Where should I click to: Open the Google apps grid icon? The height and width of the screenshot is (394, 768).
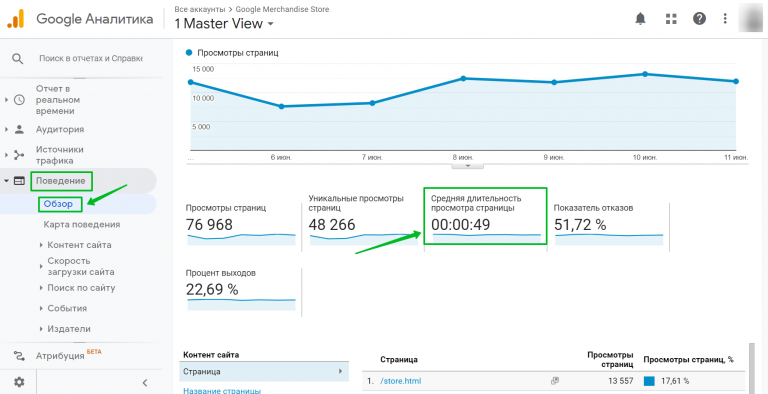click(x=671, y=19)
